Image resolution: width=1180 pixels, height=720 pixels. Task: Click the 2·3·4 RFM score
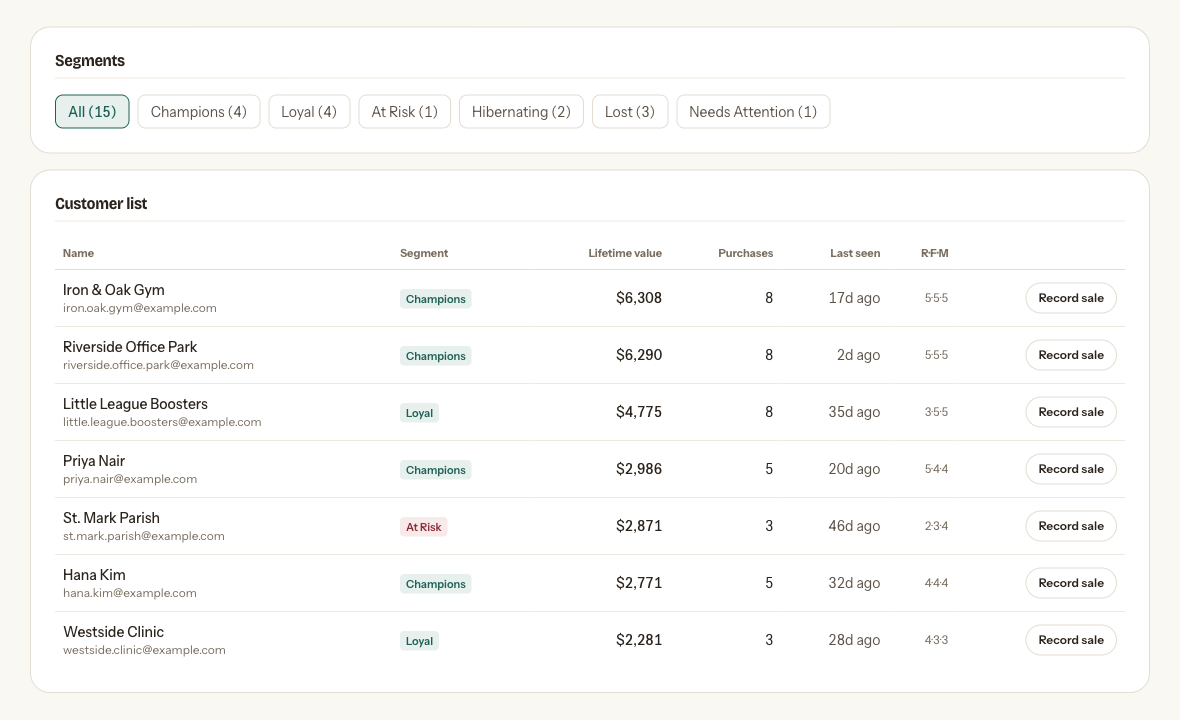[x=936, y=526]
